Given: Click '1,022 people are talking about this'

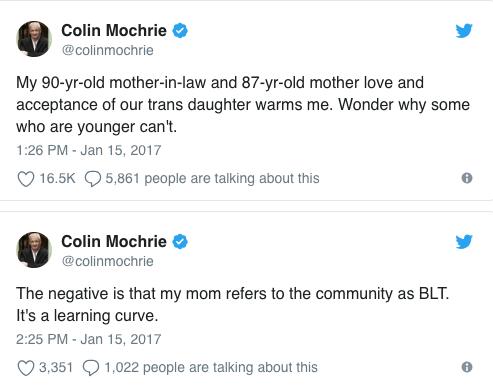Looking at the screenshot, I should pos(211,367).
